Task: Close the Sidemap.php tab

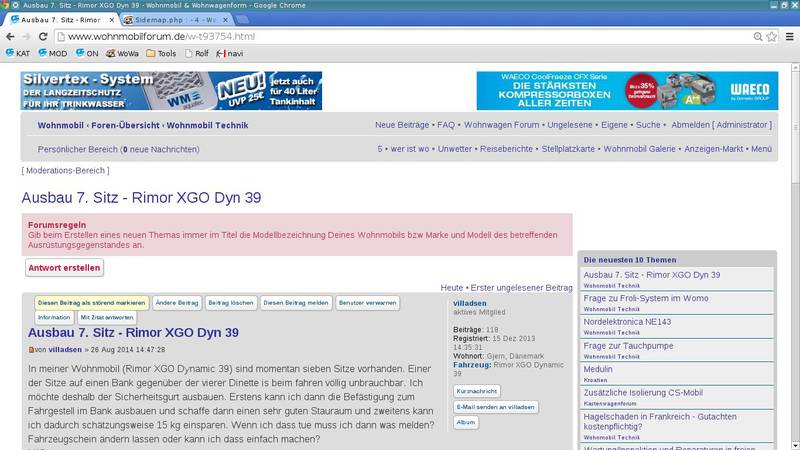Action: 225,20
